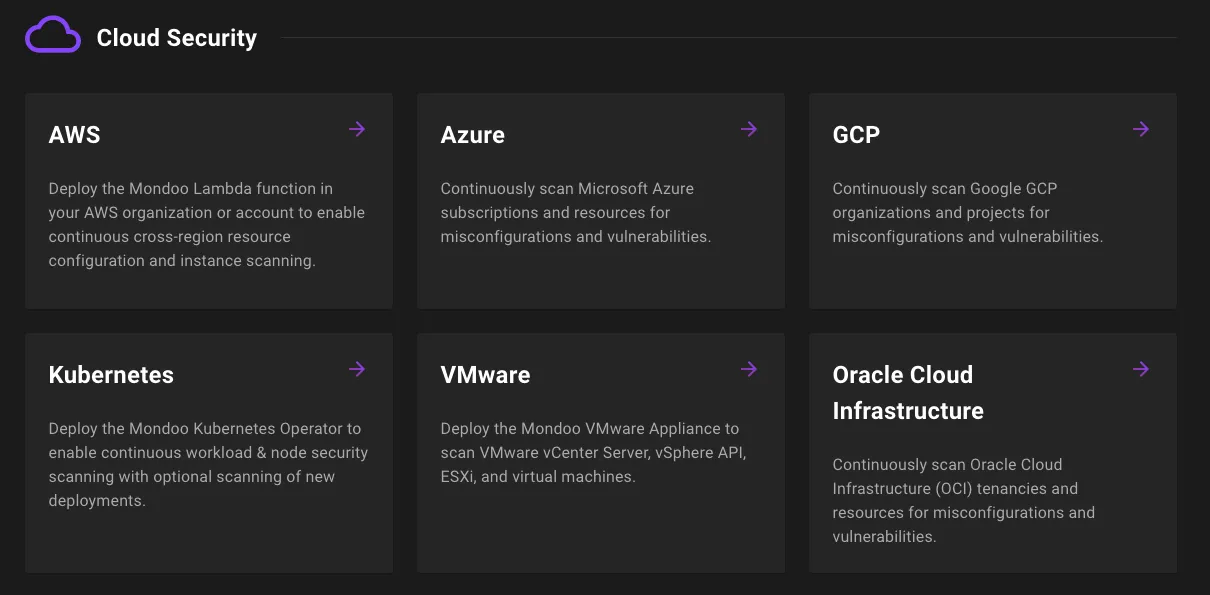Click the VMware title text
This screenshot has height=595, width=1210.
pos(485,374)
